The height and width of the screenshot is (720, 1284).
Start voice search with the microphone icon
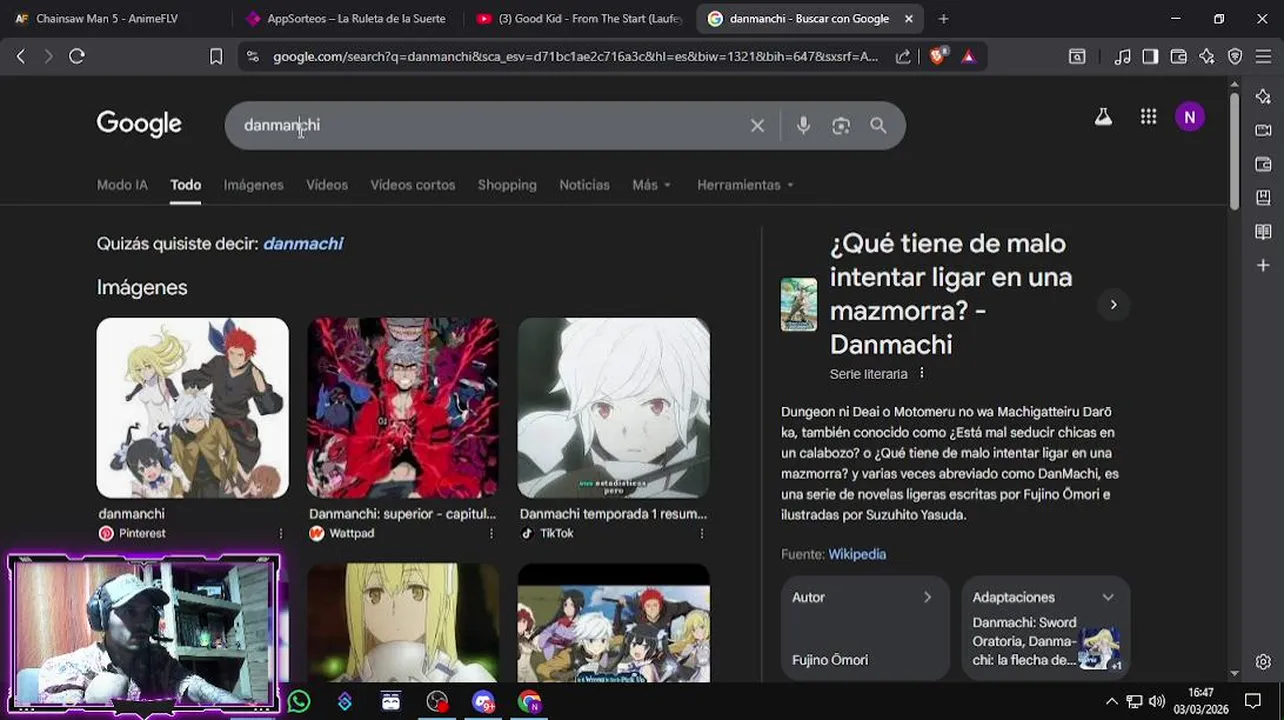coord(803,126)
